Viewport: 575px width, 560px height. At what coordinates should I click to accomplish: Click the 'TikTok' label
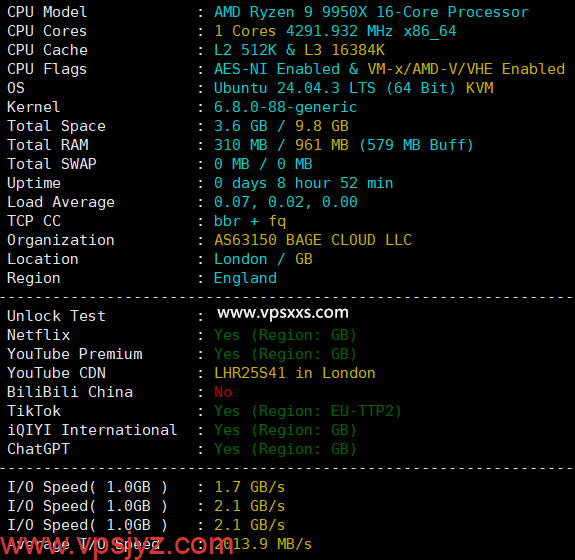click(34, 411)
